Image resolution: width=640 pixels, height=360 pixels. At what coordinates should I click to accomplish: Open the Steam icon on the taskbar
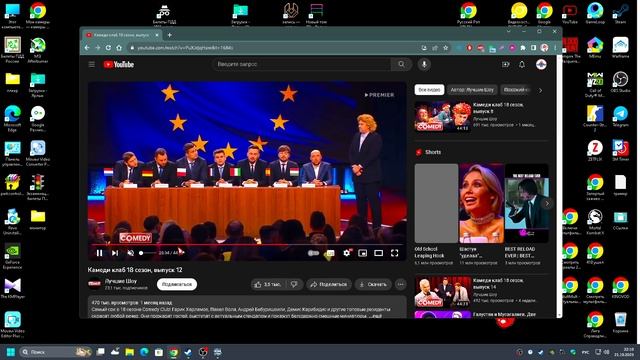click(x=188, y=352)
